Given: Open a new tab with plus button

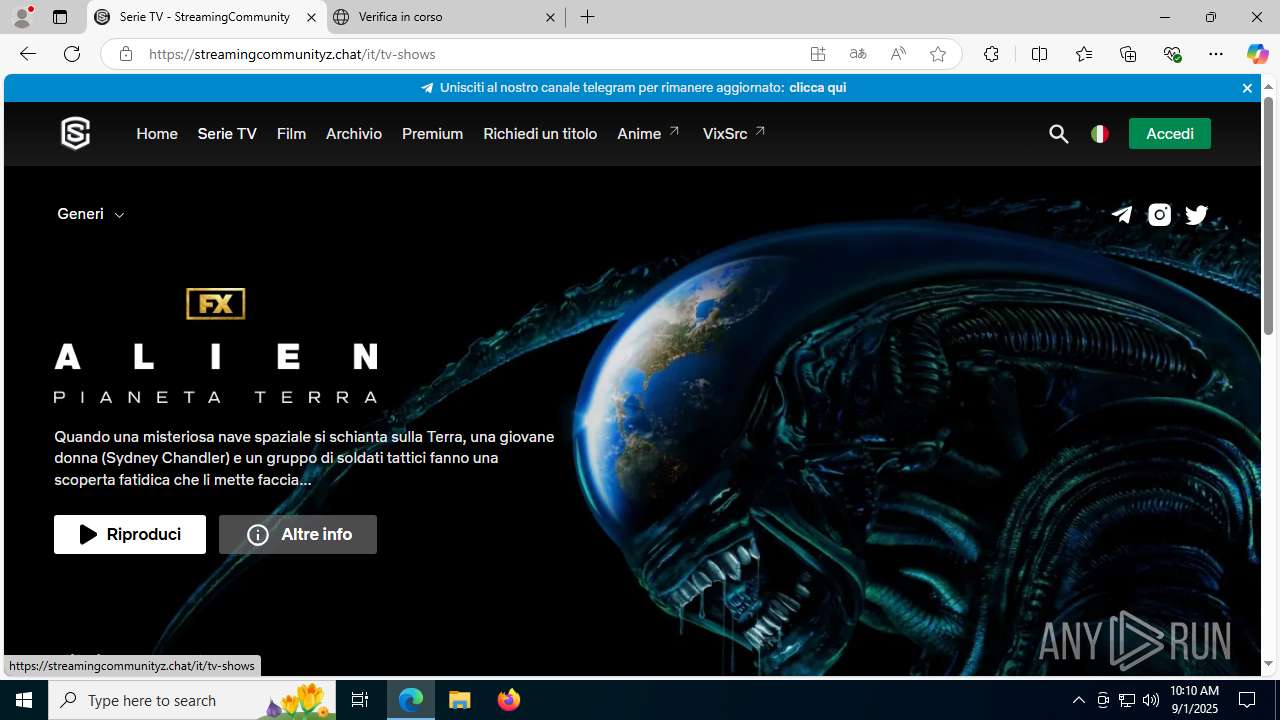Looking at the screenshot, I should pyautogui.click(x=588, y=17).
